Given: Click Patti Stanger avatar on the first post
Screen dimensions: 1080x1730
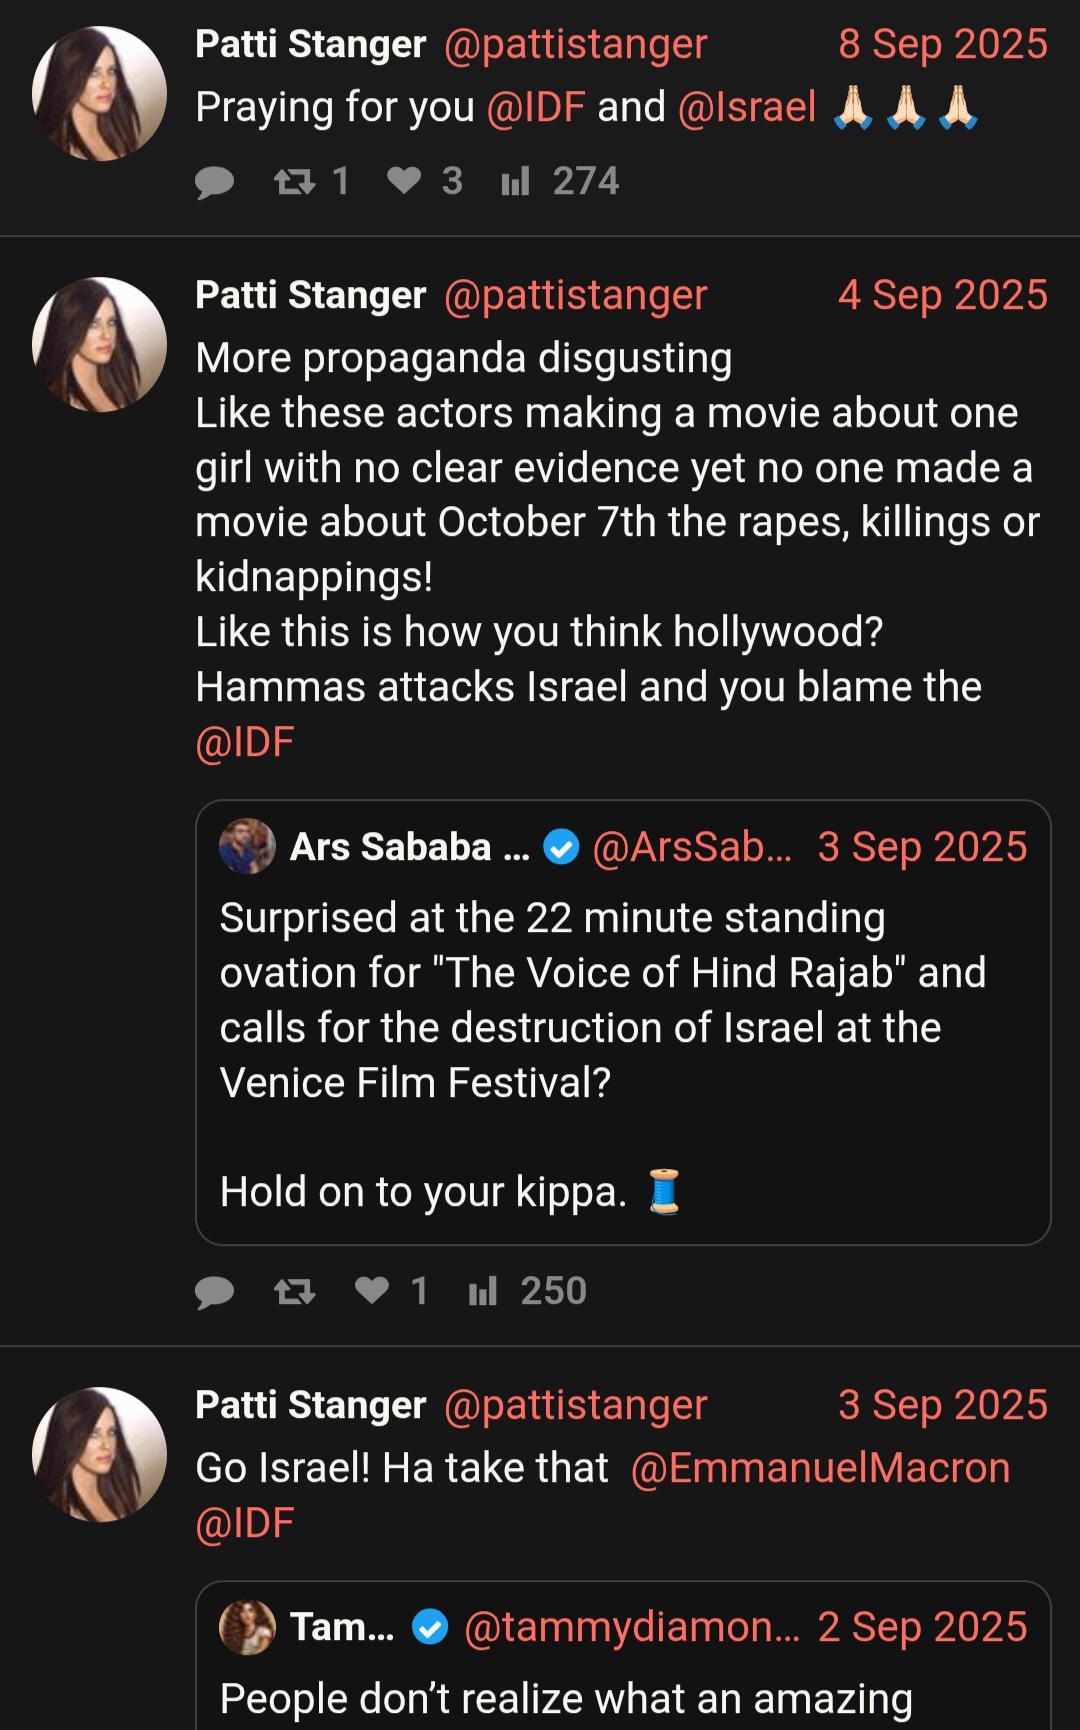Looking at the screenshot, I should (x=99, y=94).
